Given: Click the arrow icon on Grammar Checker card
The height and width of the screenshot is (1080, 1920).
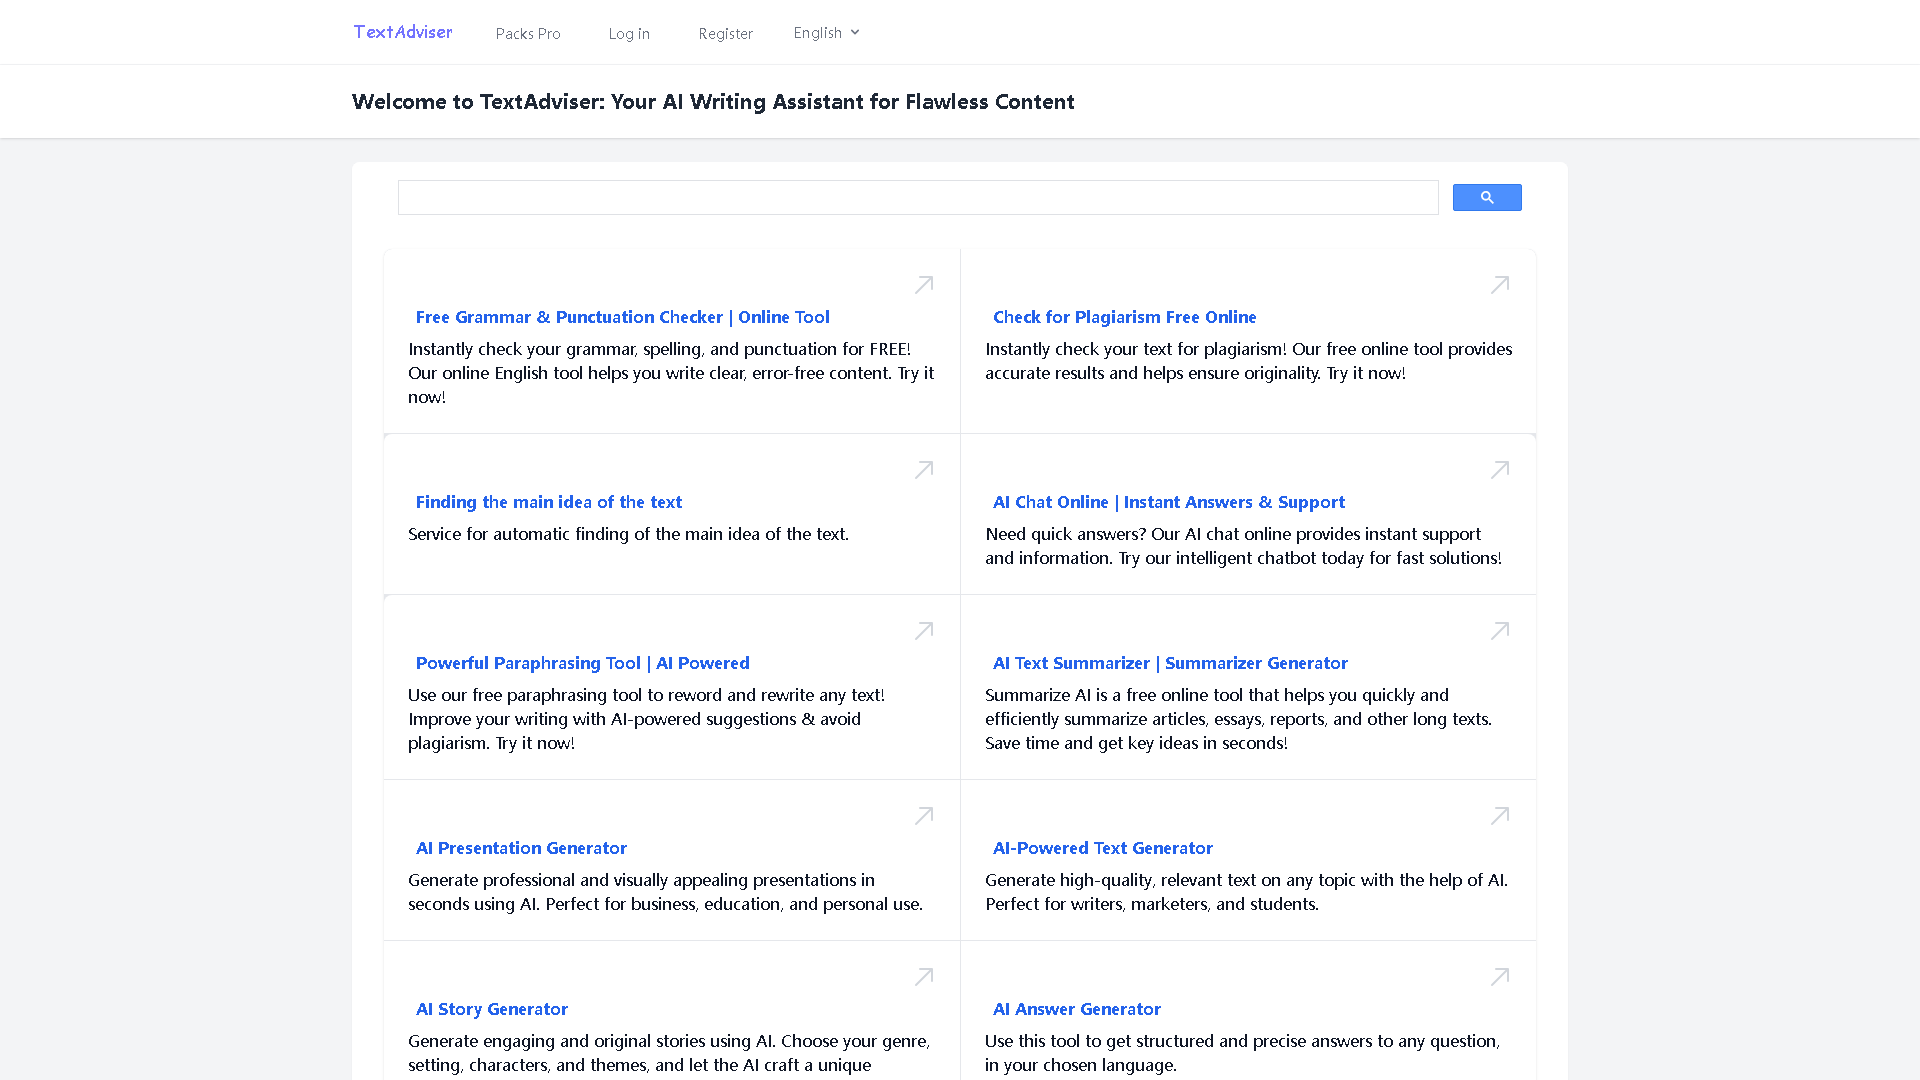Looking at the screenshot, I should tap(923, 285).
